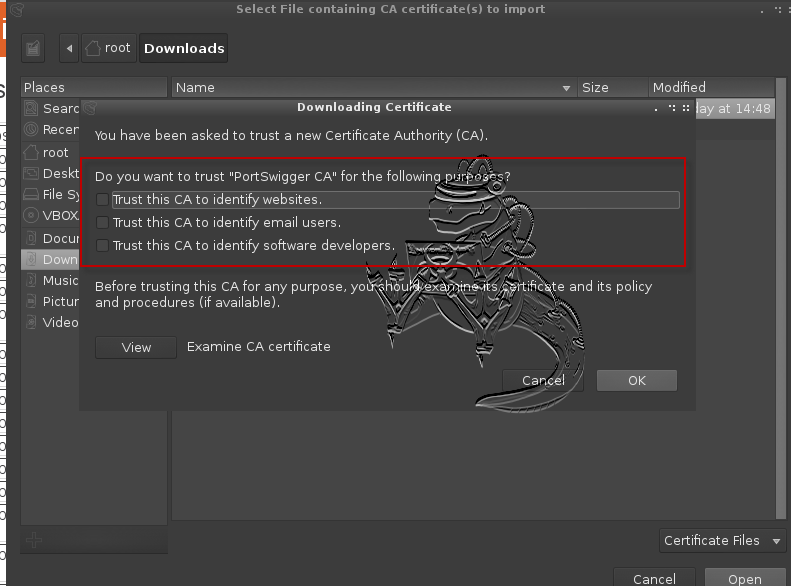The height and width of the screenshot is (586, 791).
Task: Click Places column header
Action: pos(94,87)
